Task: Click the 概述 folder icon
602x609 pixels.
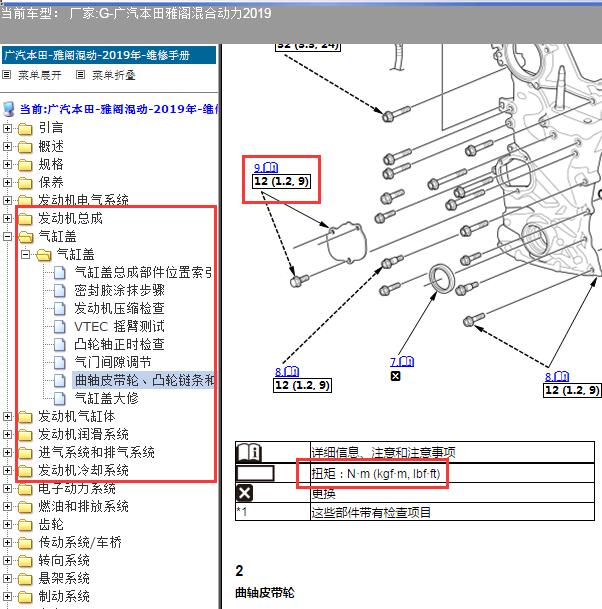Action: pyautogui.click(x=25, y=147)
